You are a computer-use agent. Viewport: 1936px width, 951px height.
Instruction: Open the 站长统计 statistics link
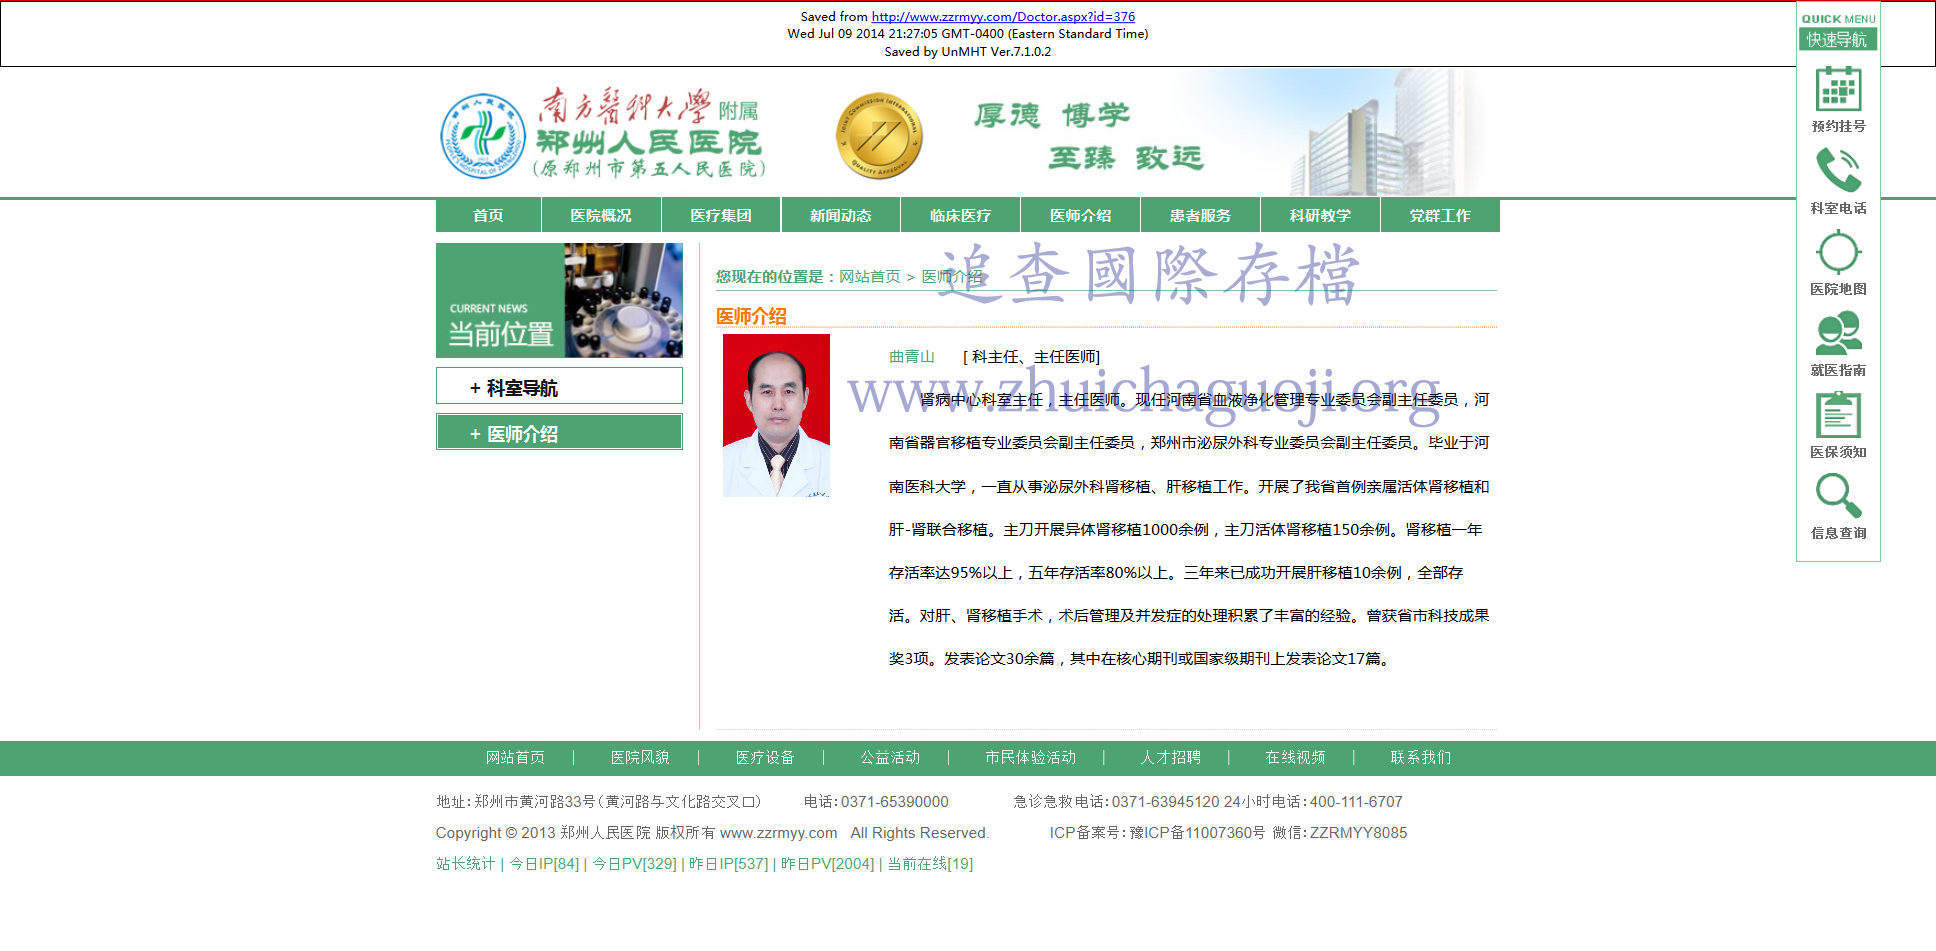coord(465,864)
